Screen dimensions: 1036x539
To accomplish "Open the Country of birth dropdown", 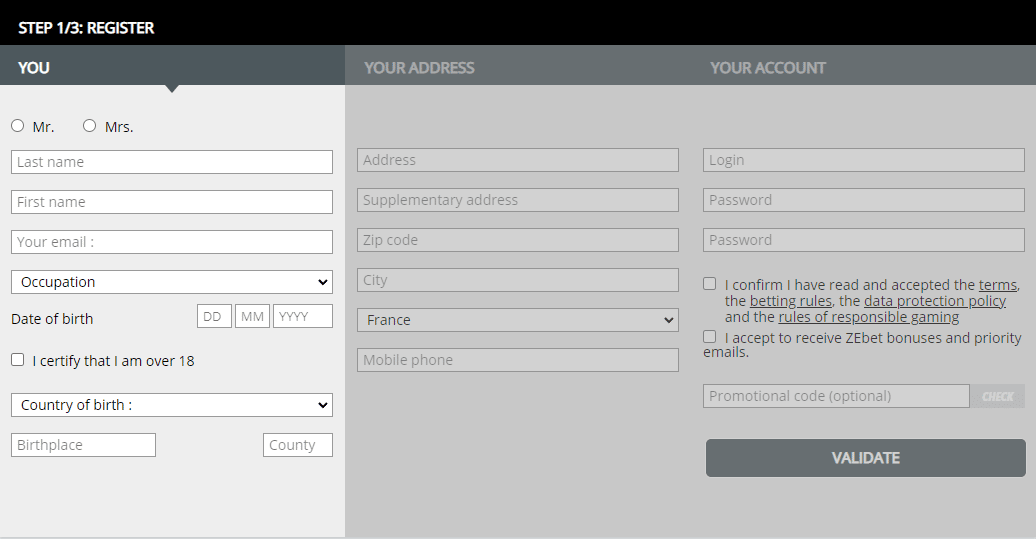I will [x=172, y=405].
